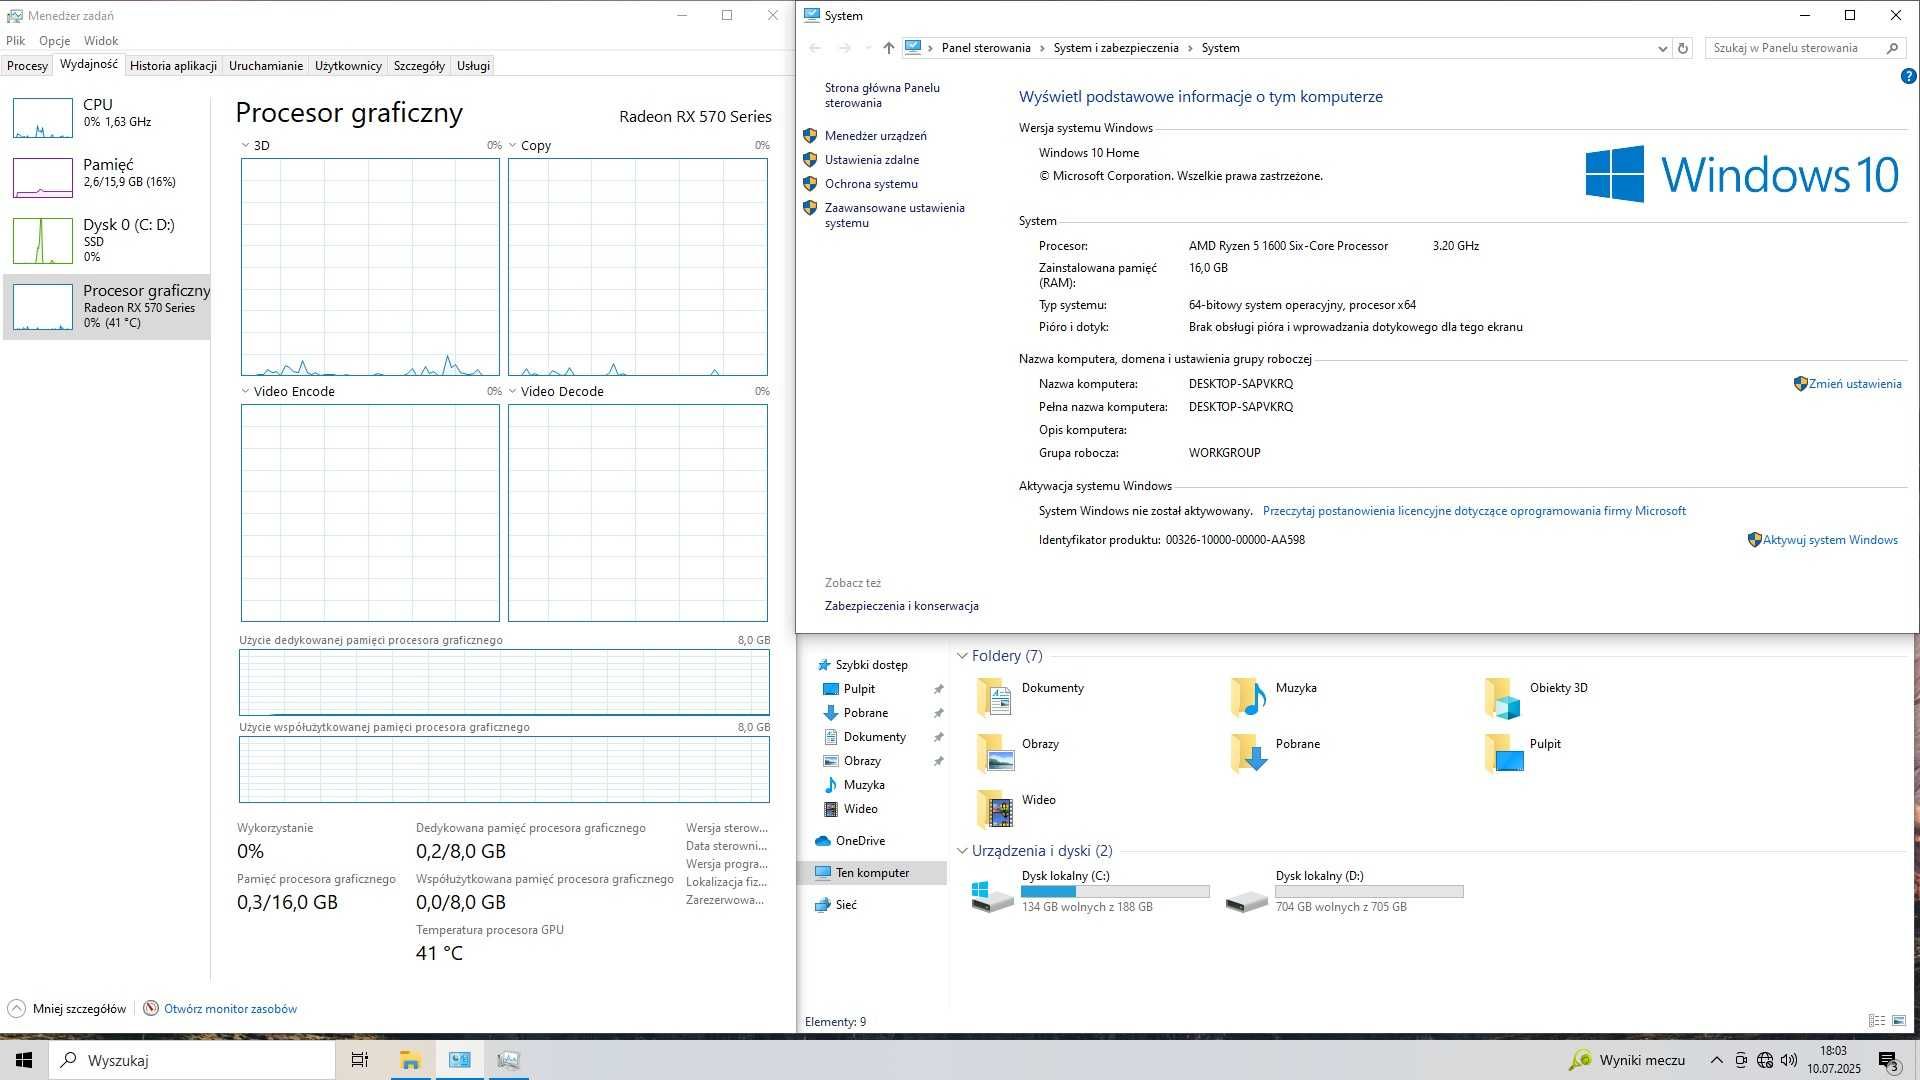The width and height of the screenshot is (1920, 1080).
Task: Open Otwórz monitor zasobów link
Action: coord(230,1008)
